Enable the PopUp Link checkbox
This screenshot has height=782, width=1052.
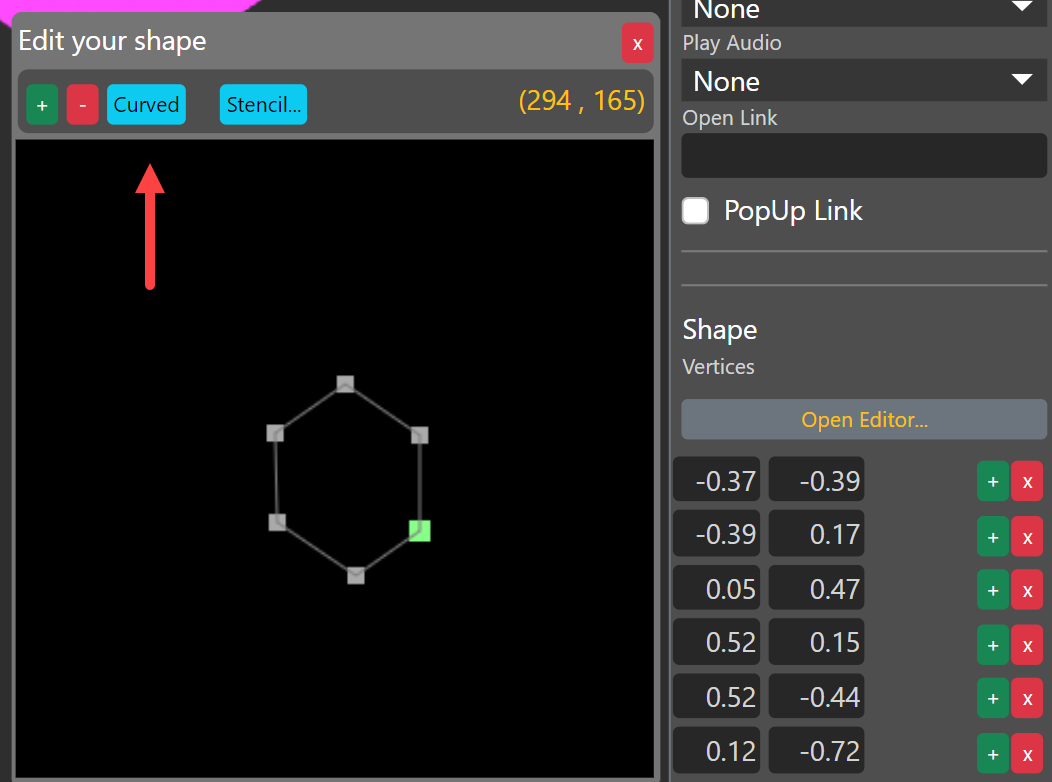(696, 211)
